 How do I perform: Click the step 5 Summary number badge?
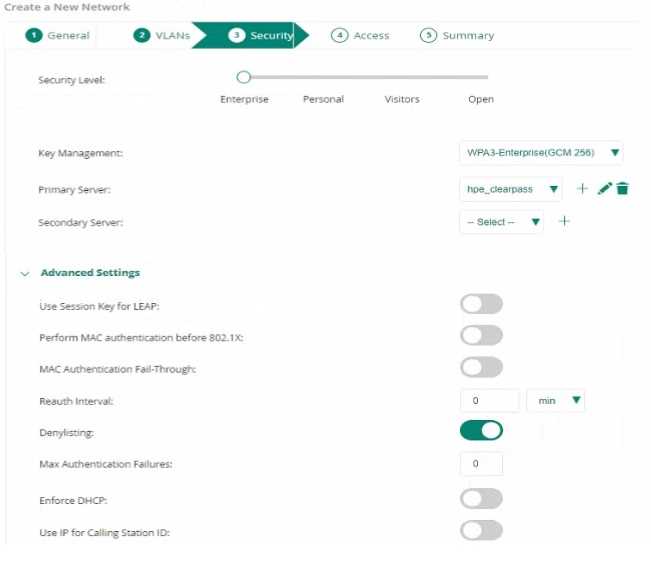(428, 35)
